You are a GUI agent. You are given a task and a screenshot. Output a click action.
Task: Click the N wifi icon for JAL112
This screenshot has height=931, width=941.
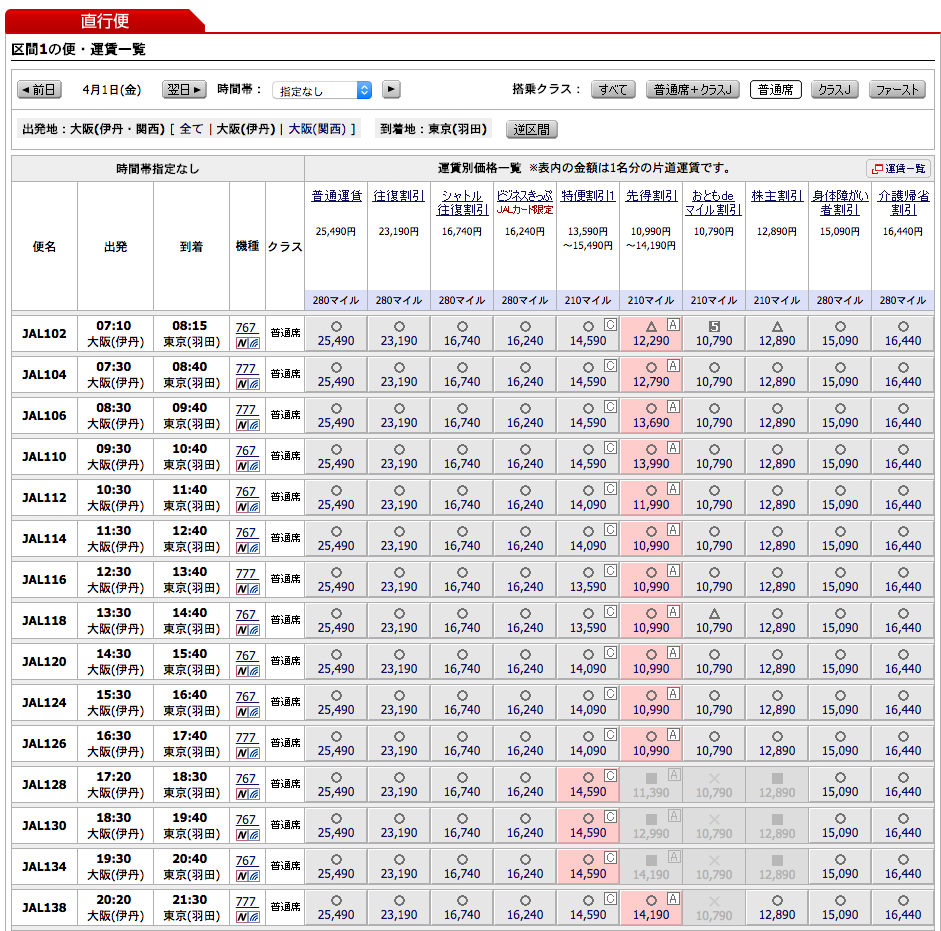[247, 507]
